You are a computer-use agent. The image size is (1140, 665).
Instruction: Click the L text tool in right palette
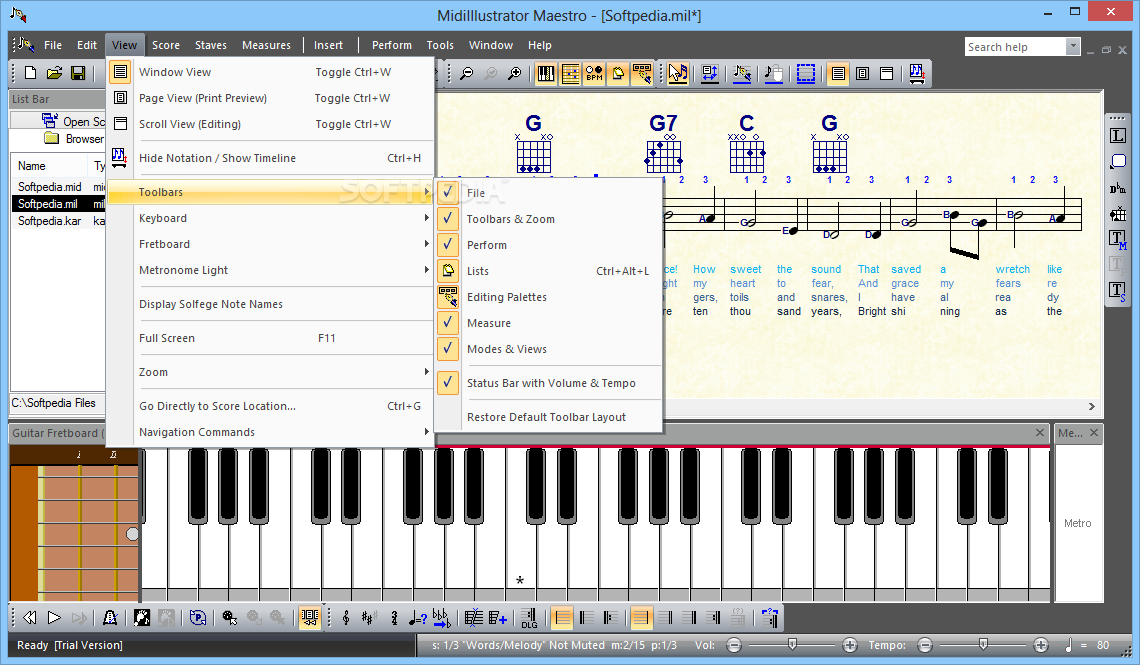coord(1117,136)
